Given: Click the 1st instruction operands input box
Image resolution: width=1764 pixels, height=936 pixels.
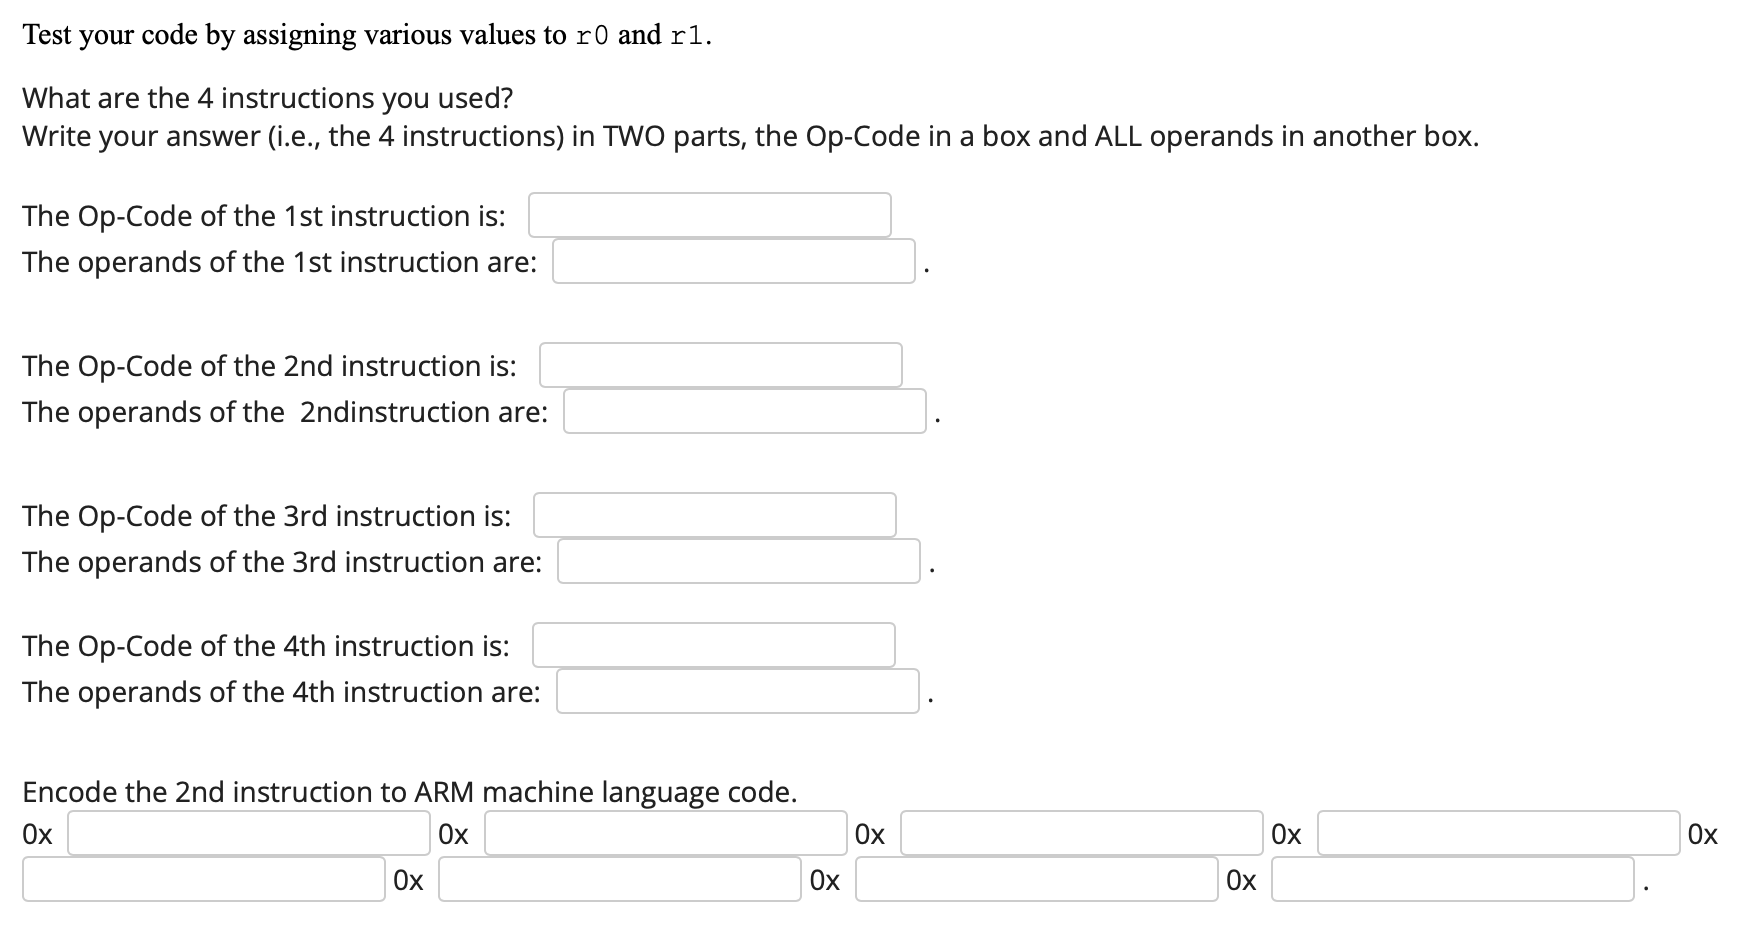Looking at the screenshot, I should tap(733, 261).
